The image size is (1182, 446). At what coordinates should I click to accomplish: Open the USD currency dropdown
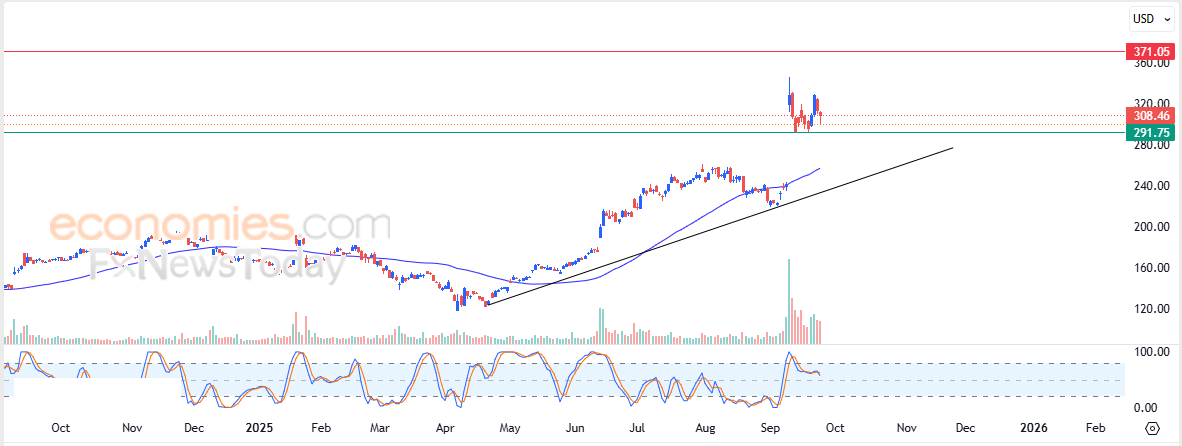(1153, 20)
